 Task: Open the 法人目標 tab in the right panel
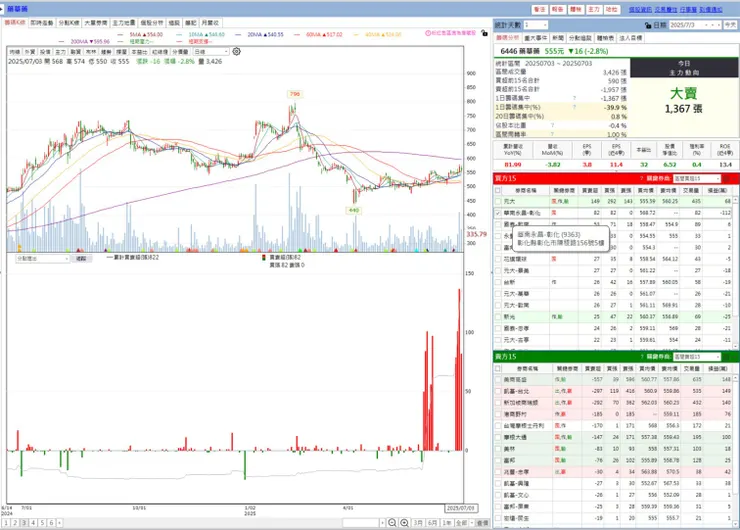(631, 38)
